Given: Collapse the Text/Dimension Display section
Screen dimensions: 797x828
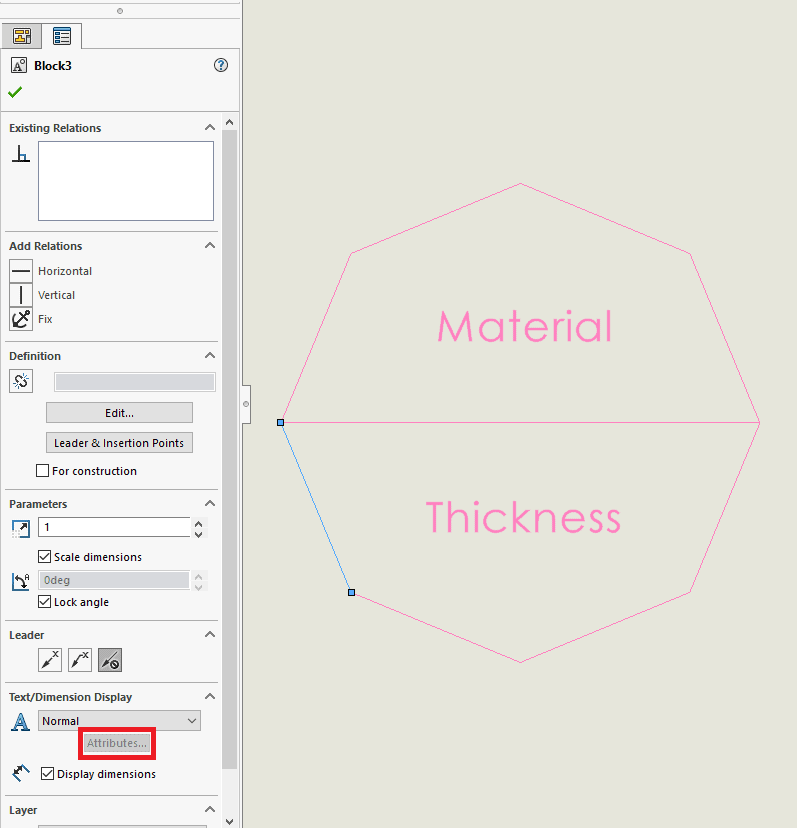Looking at the screenshot, I should (x=210, y=697).
